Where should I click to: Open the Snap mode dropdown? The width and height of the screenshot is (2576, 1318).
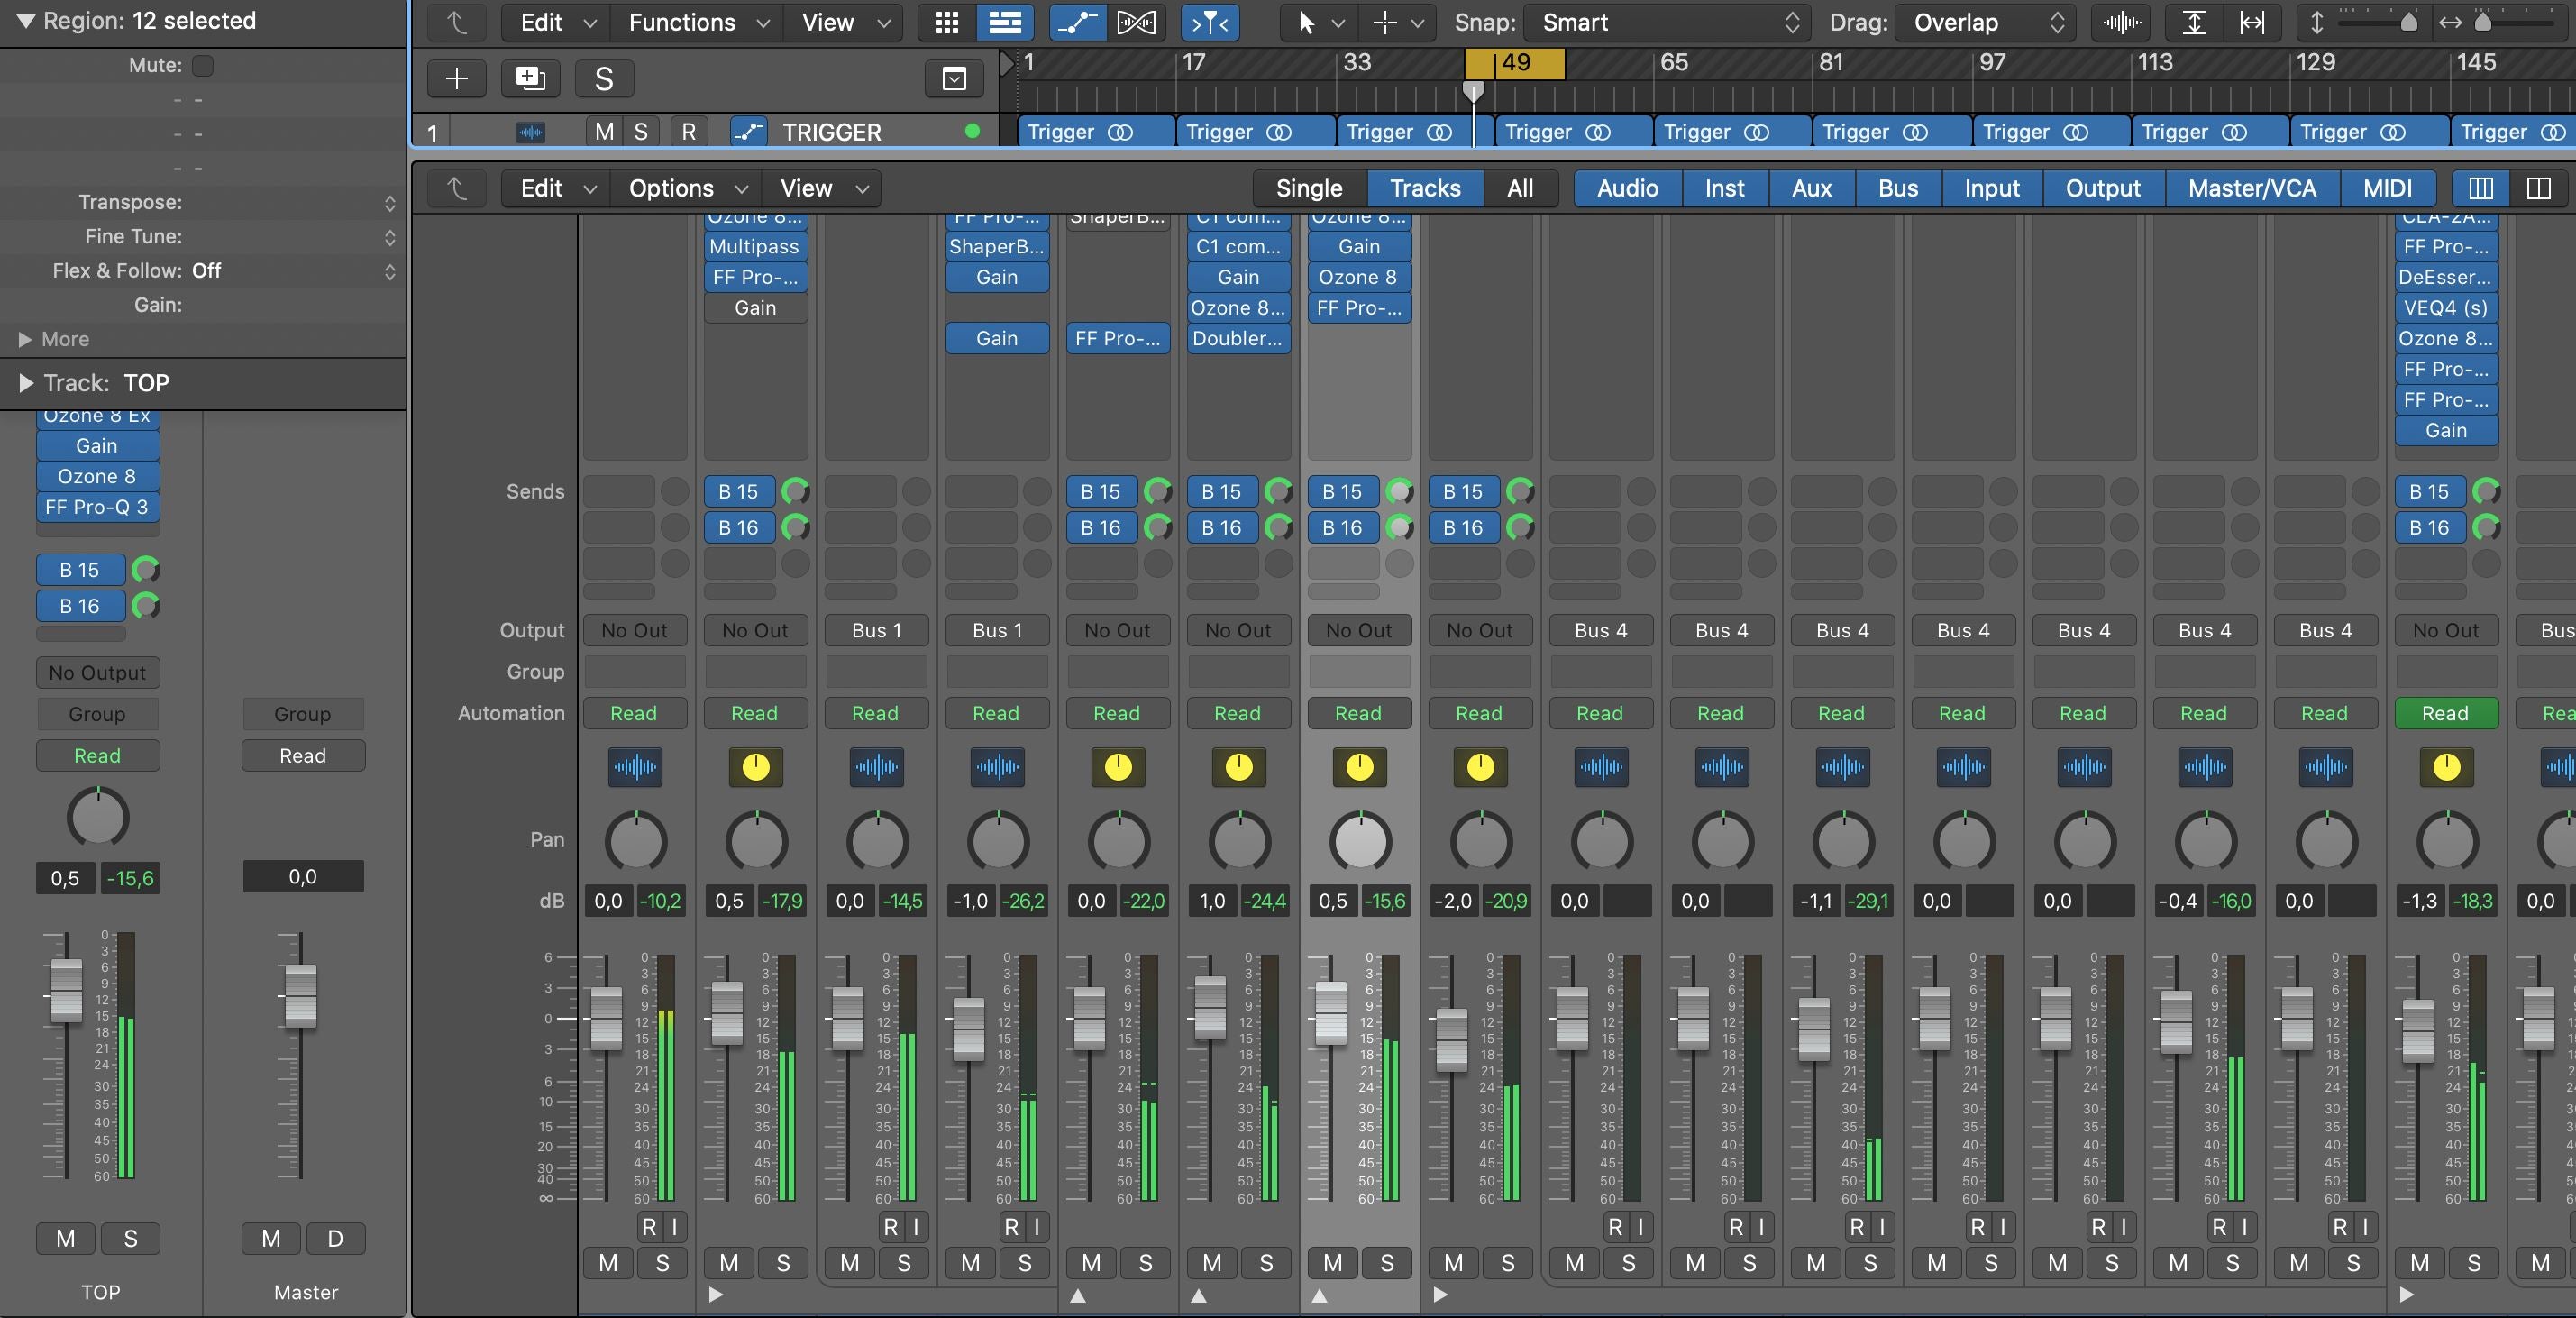click(x=1665, y=22)
